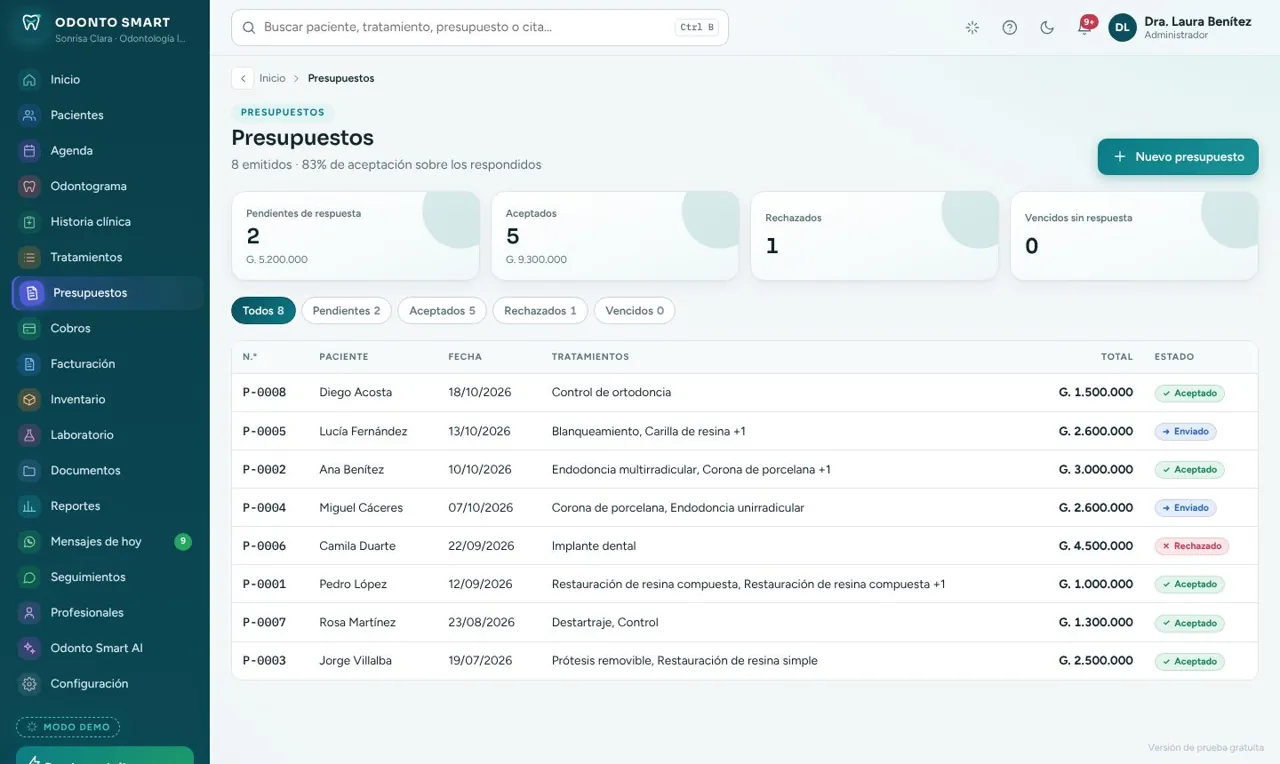This screenshot has height=764, width=1280.
Task: Click the Modo Demo badge
Action: point(68,727)
